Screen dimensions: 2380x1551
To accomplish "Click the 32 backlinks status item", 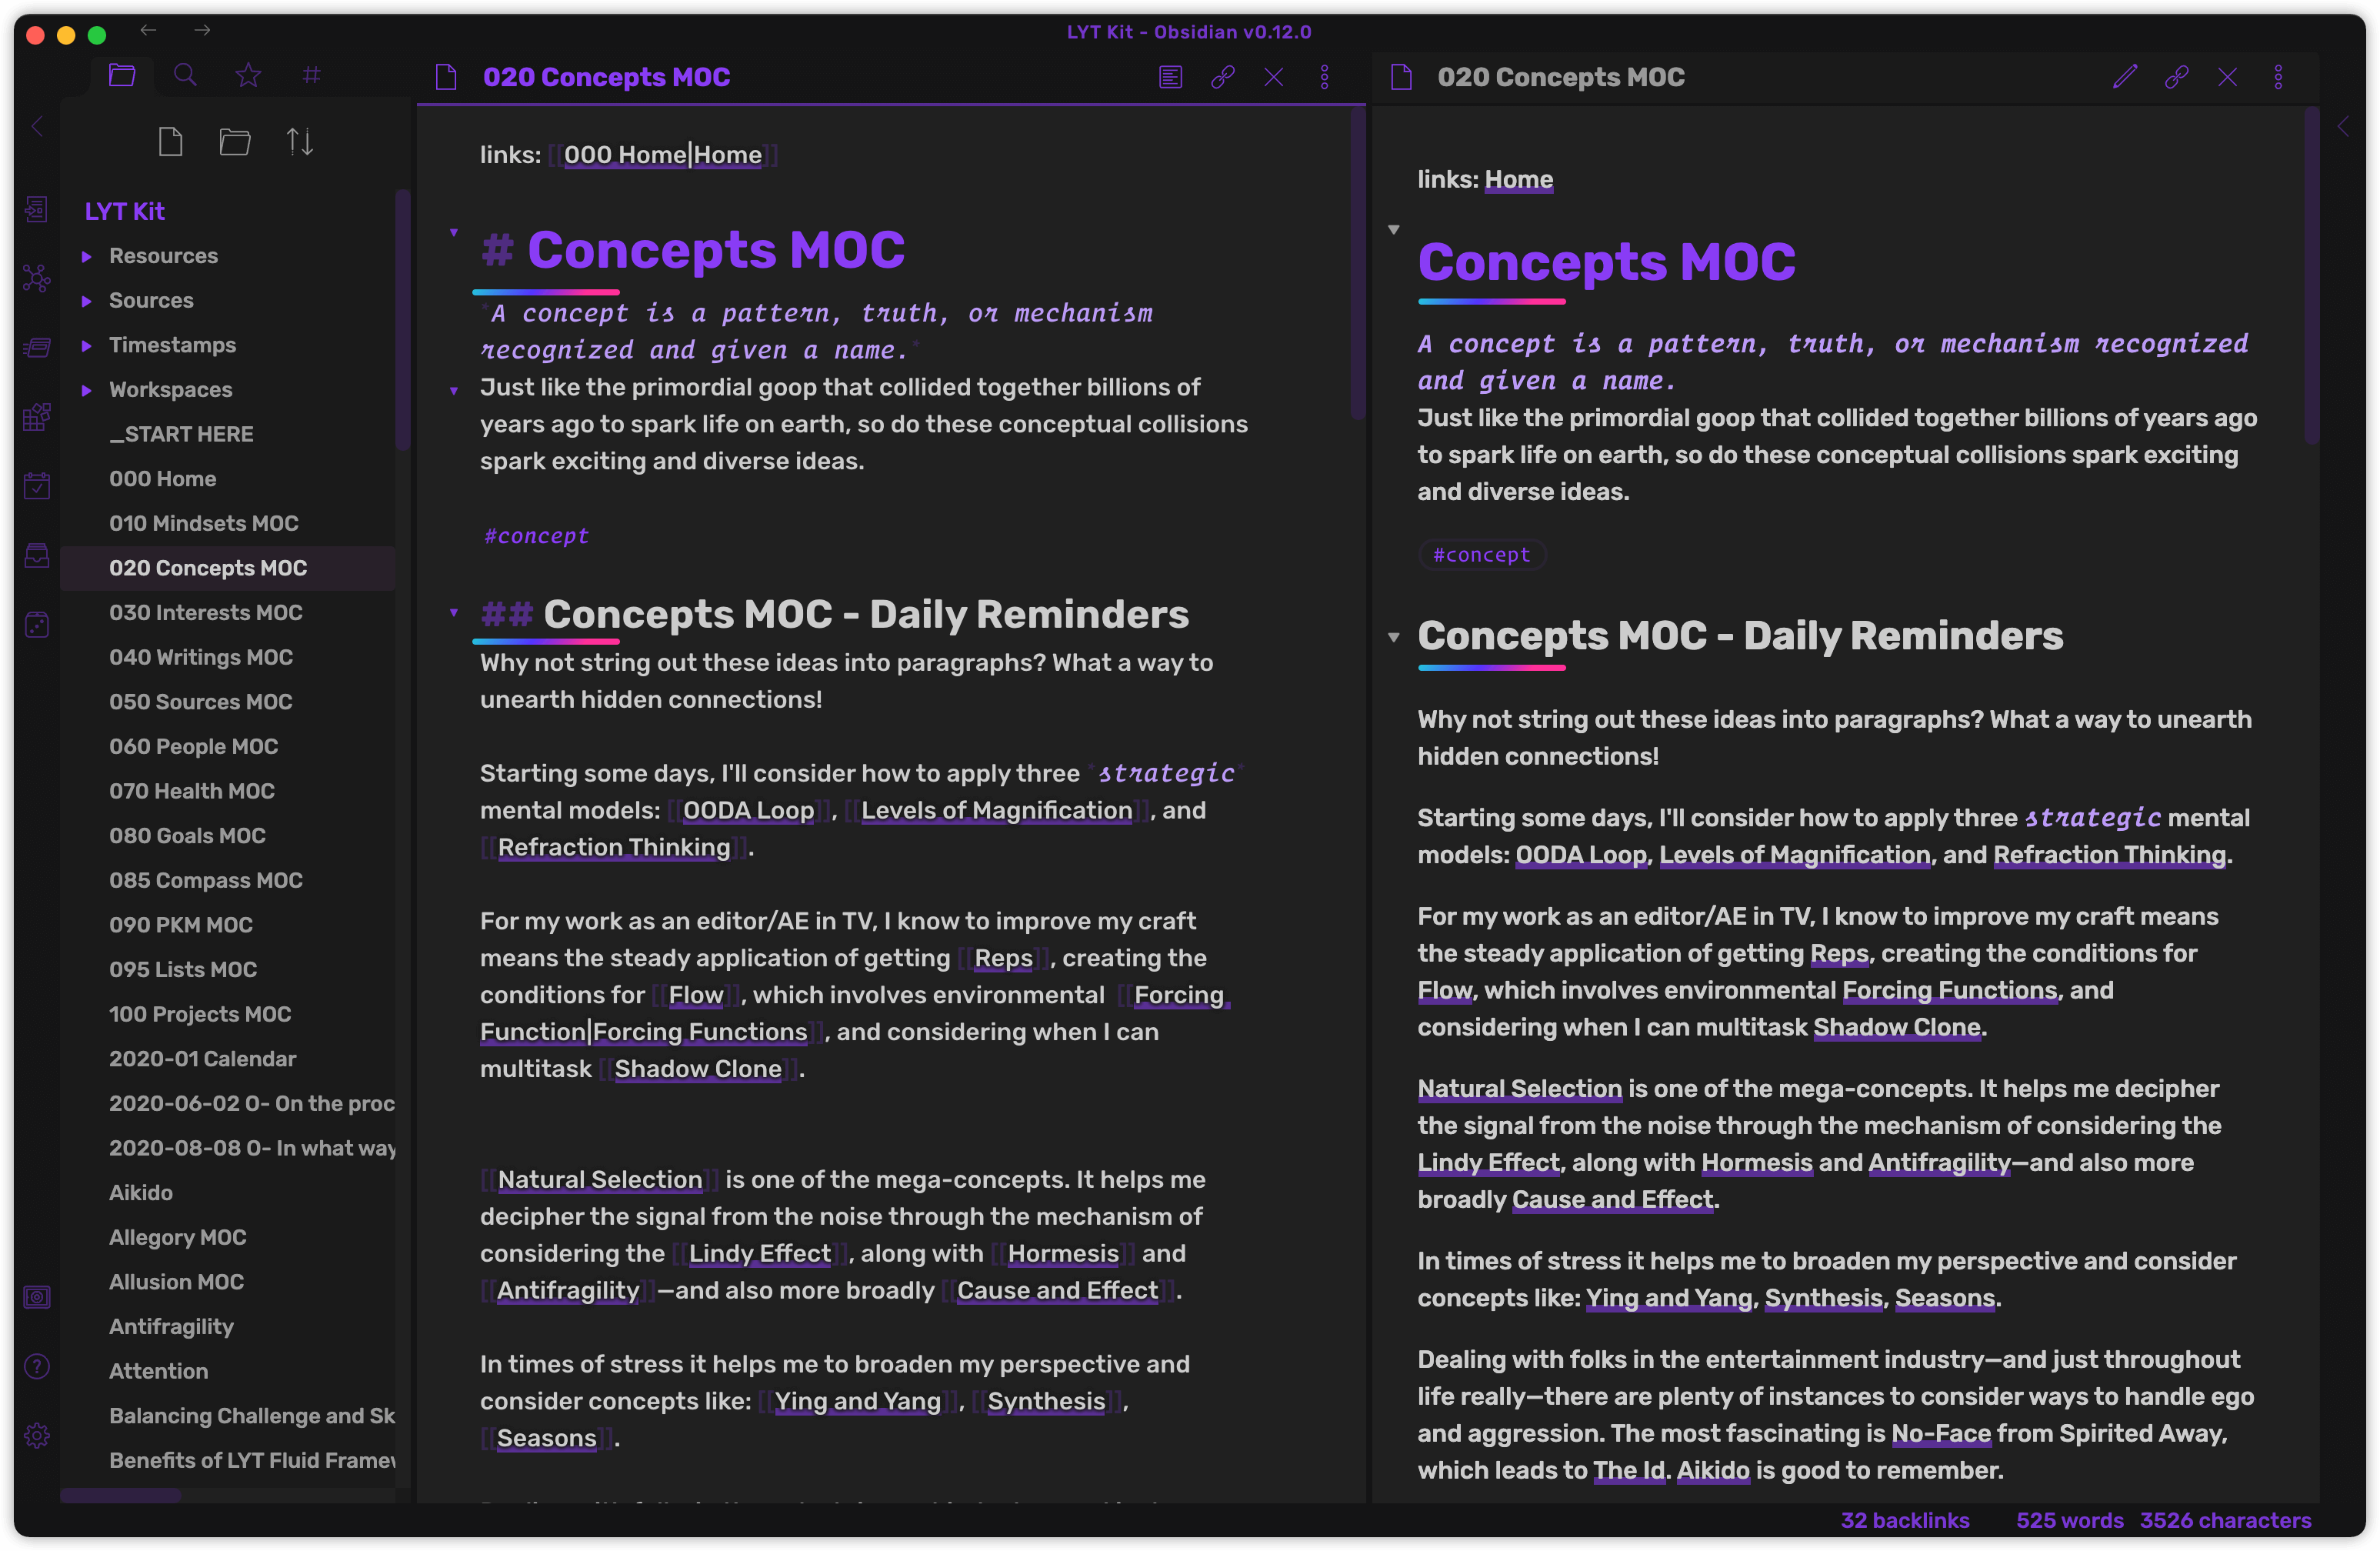I will (1904, 1520).
